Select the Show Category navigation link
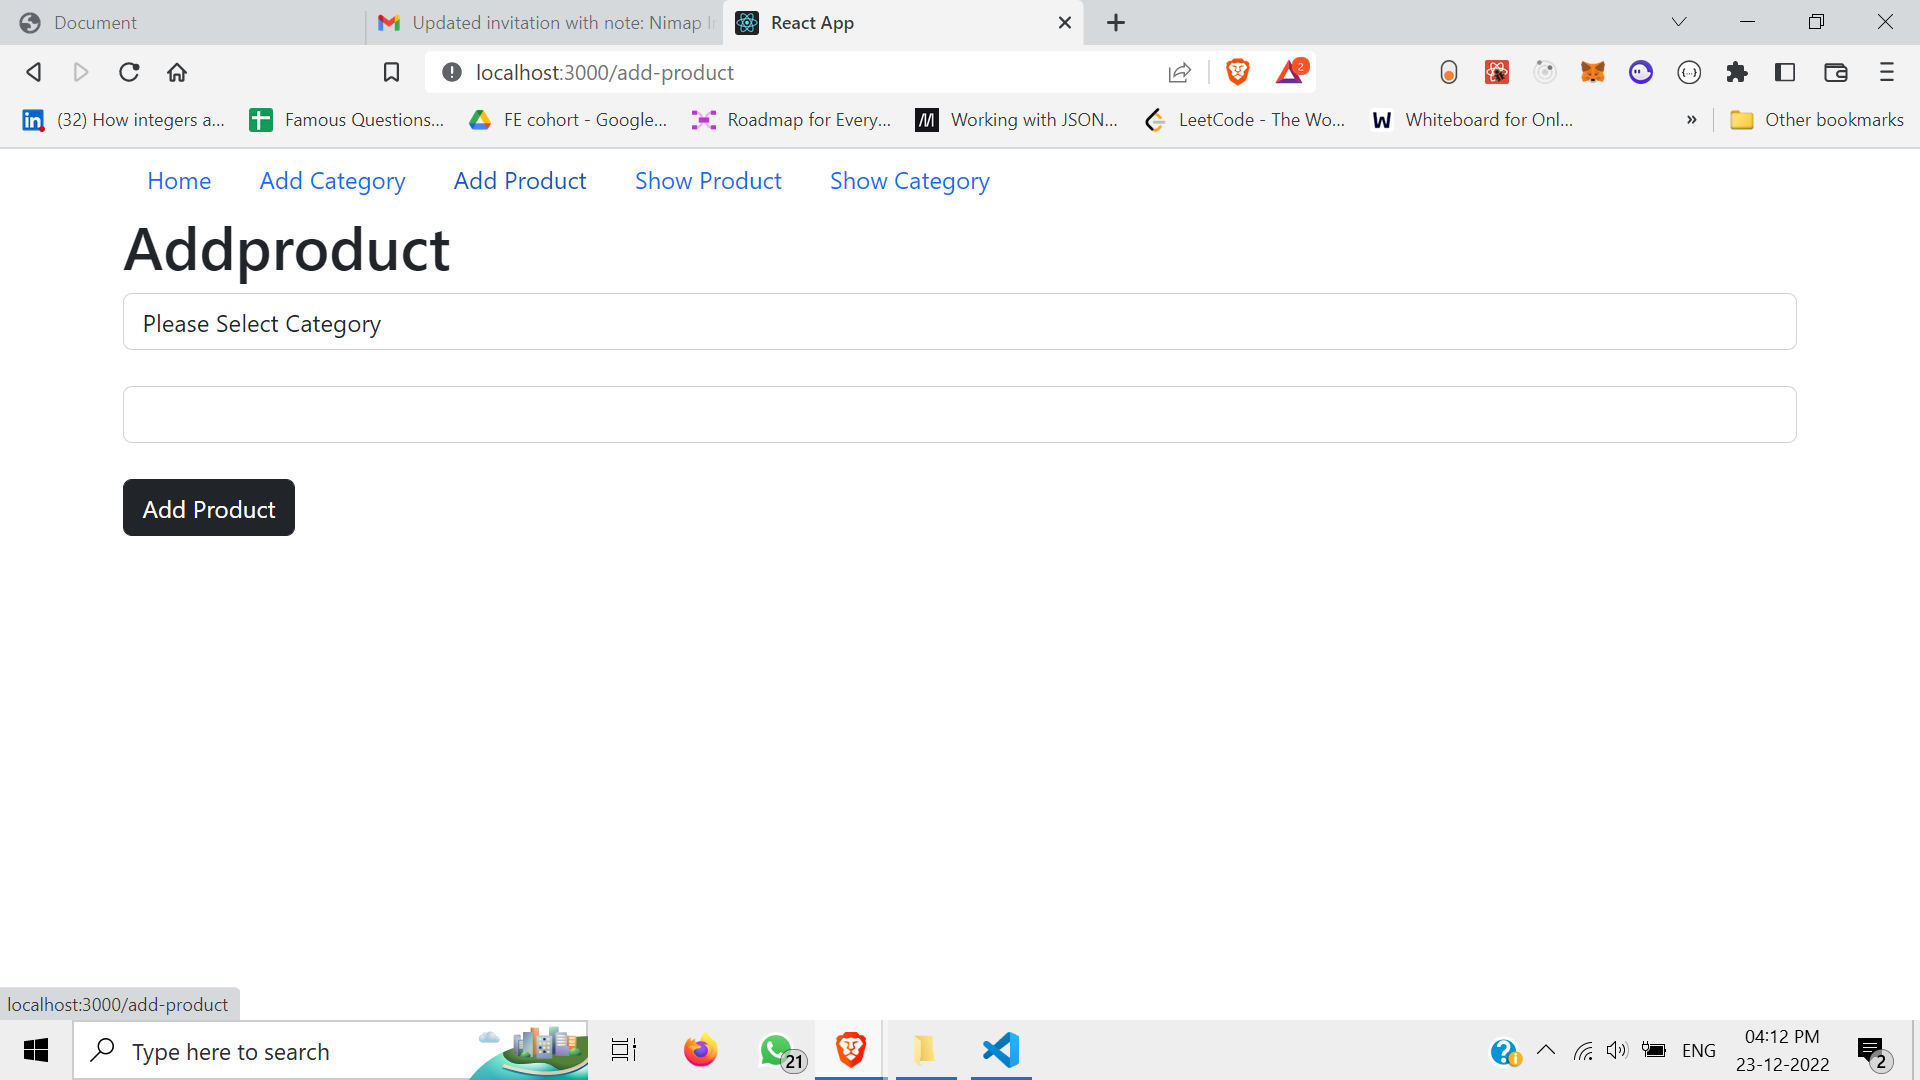This screenshot has height=1080, width=1920. coord(908,181)
